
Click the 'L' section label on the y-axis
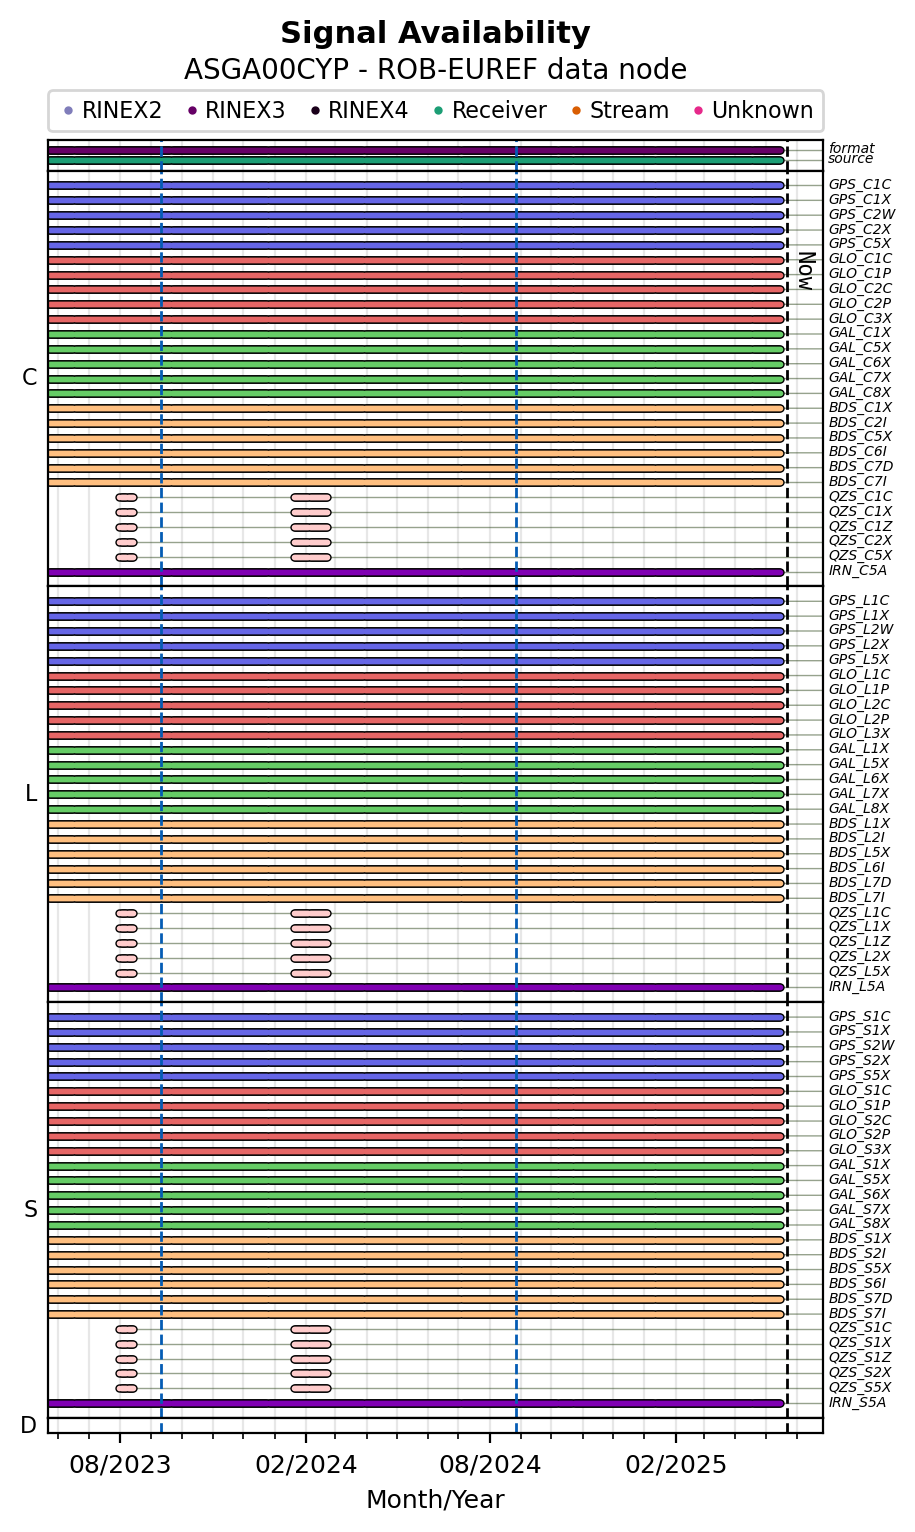tap(31, 794)
